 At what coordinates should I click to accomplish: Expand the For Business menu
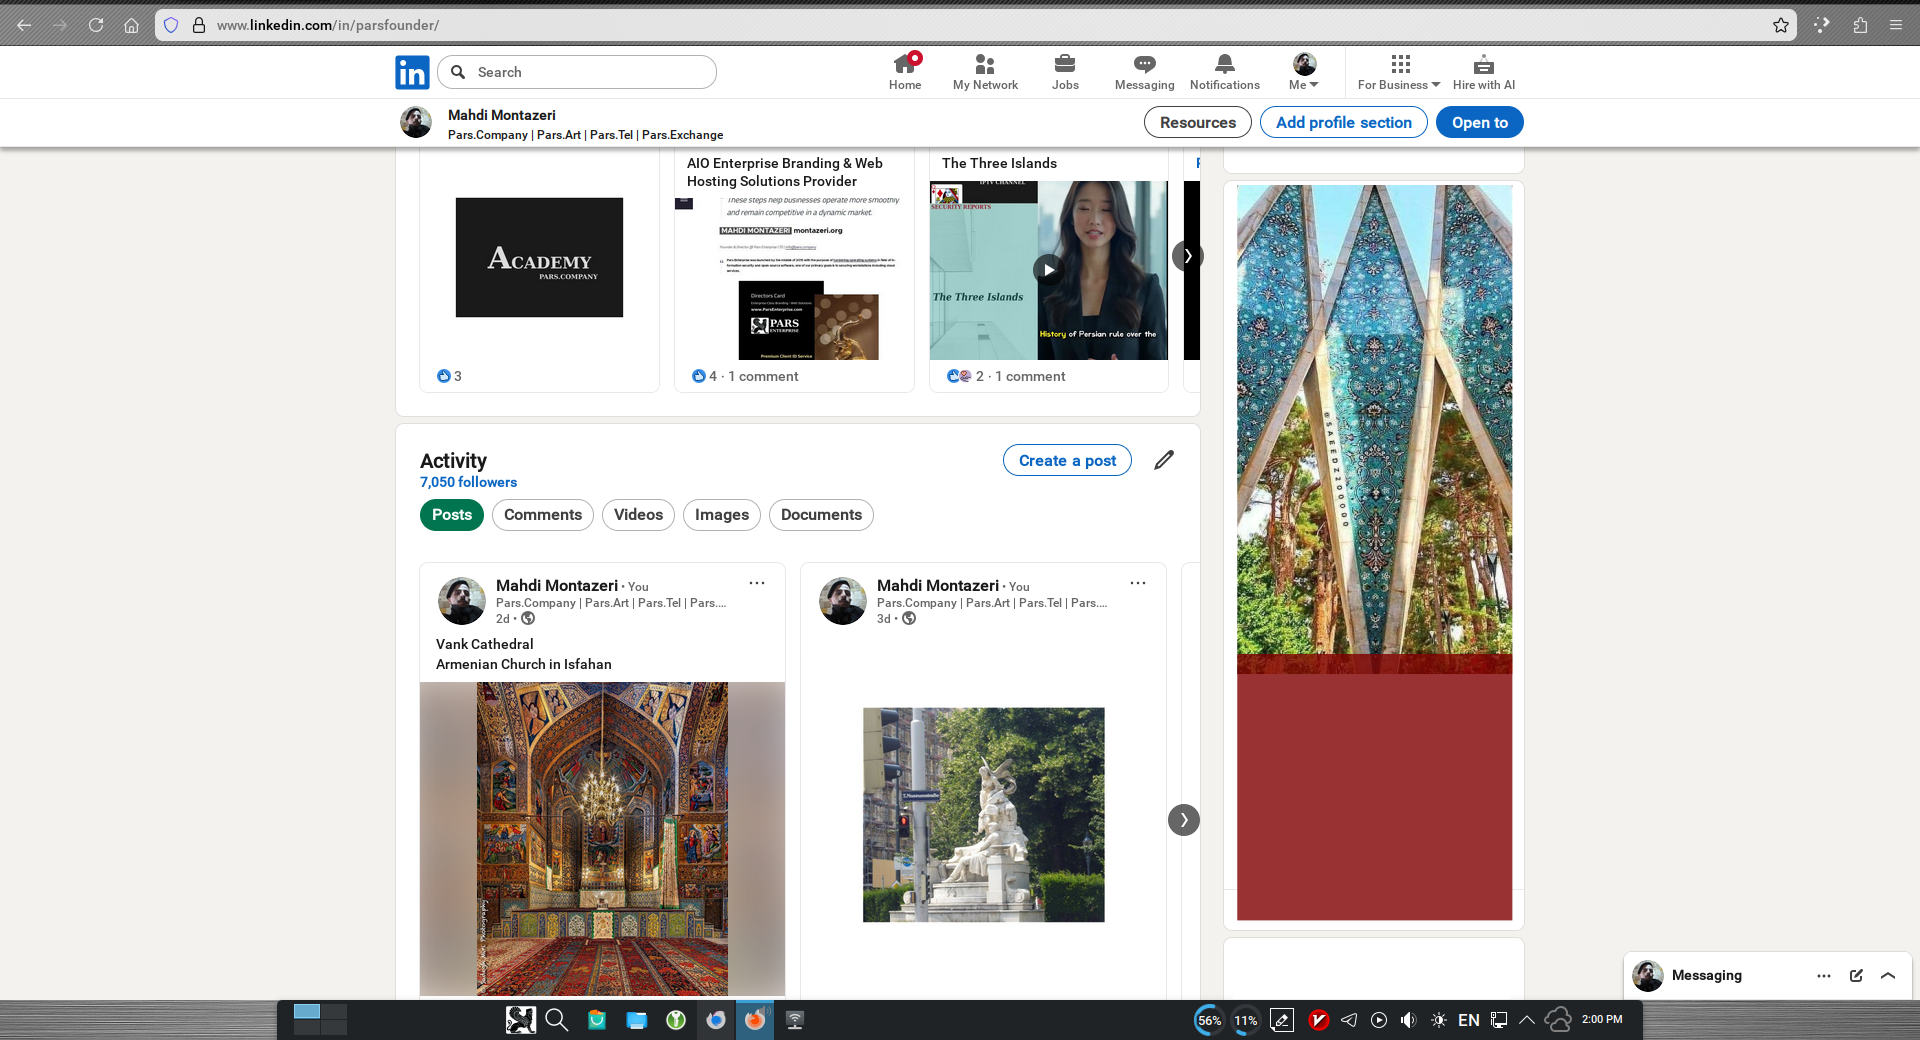coord(1398,72)
